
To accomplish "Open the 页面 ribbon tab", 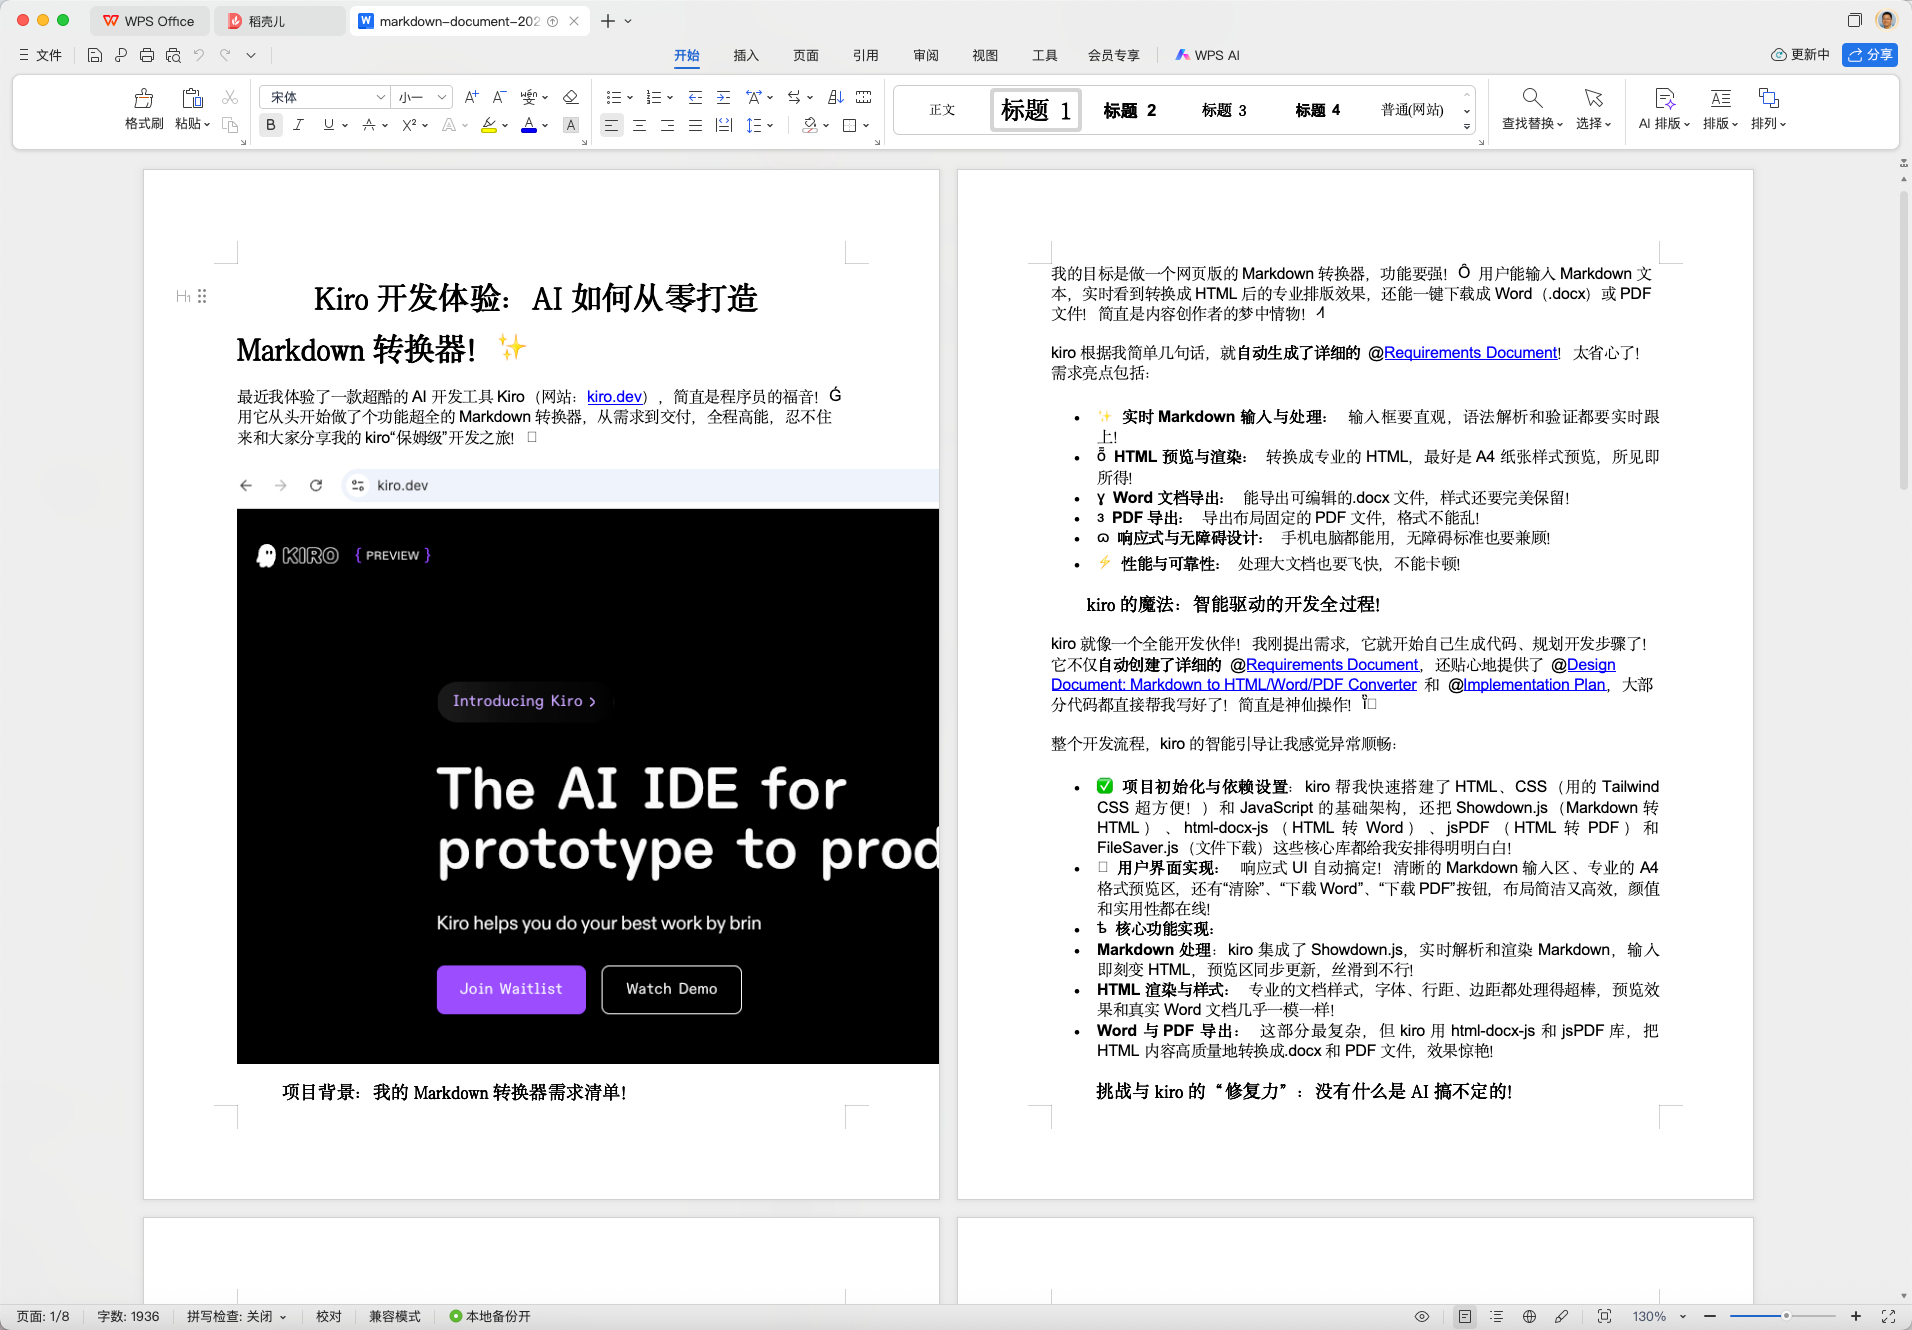I will click(806, 55).
